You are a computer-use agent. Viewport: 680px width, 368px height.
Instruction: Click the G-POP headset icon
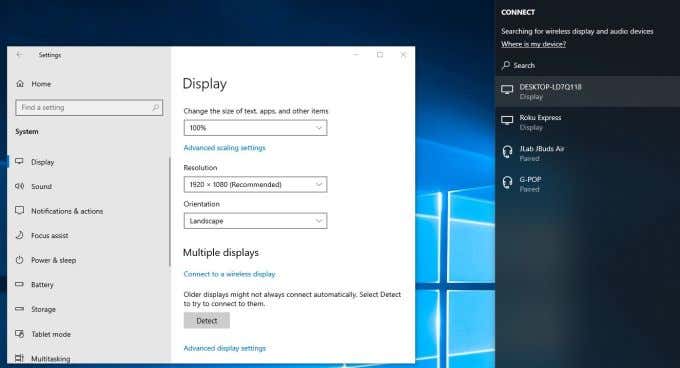coord(507,183)
